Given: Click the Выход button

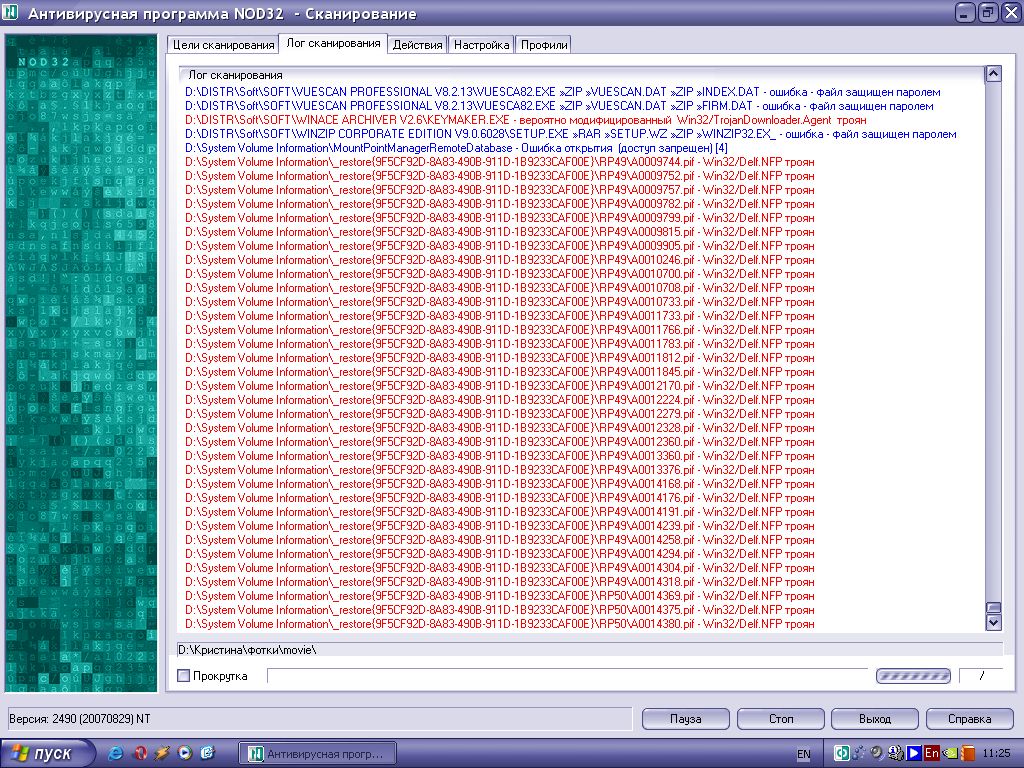Looking at the screenshot, I should (875, 719).
